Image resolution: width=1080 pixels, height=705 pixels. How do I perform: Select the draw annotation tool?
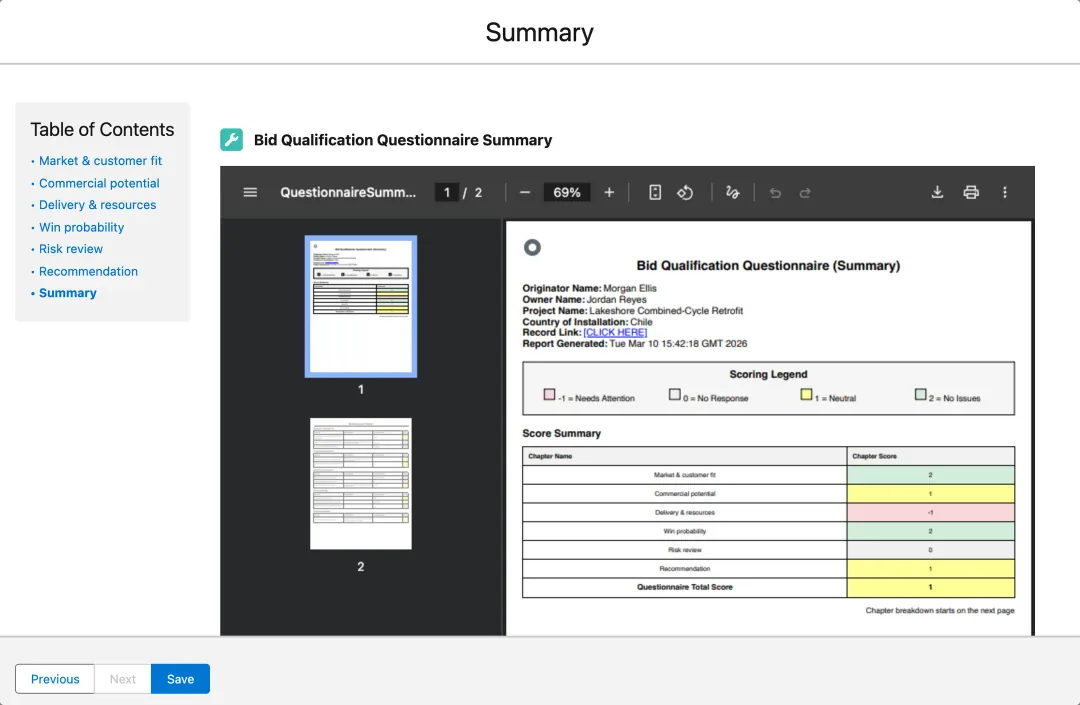[x=732, y=192]
